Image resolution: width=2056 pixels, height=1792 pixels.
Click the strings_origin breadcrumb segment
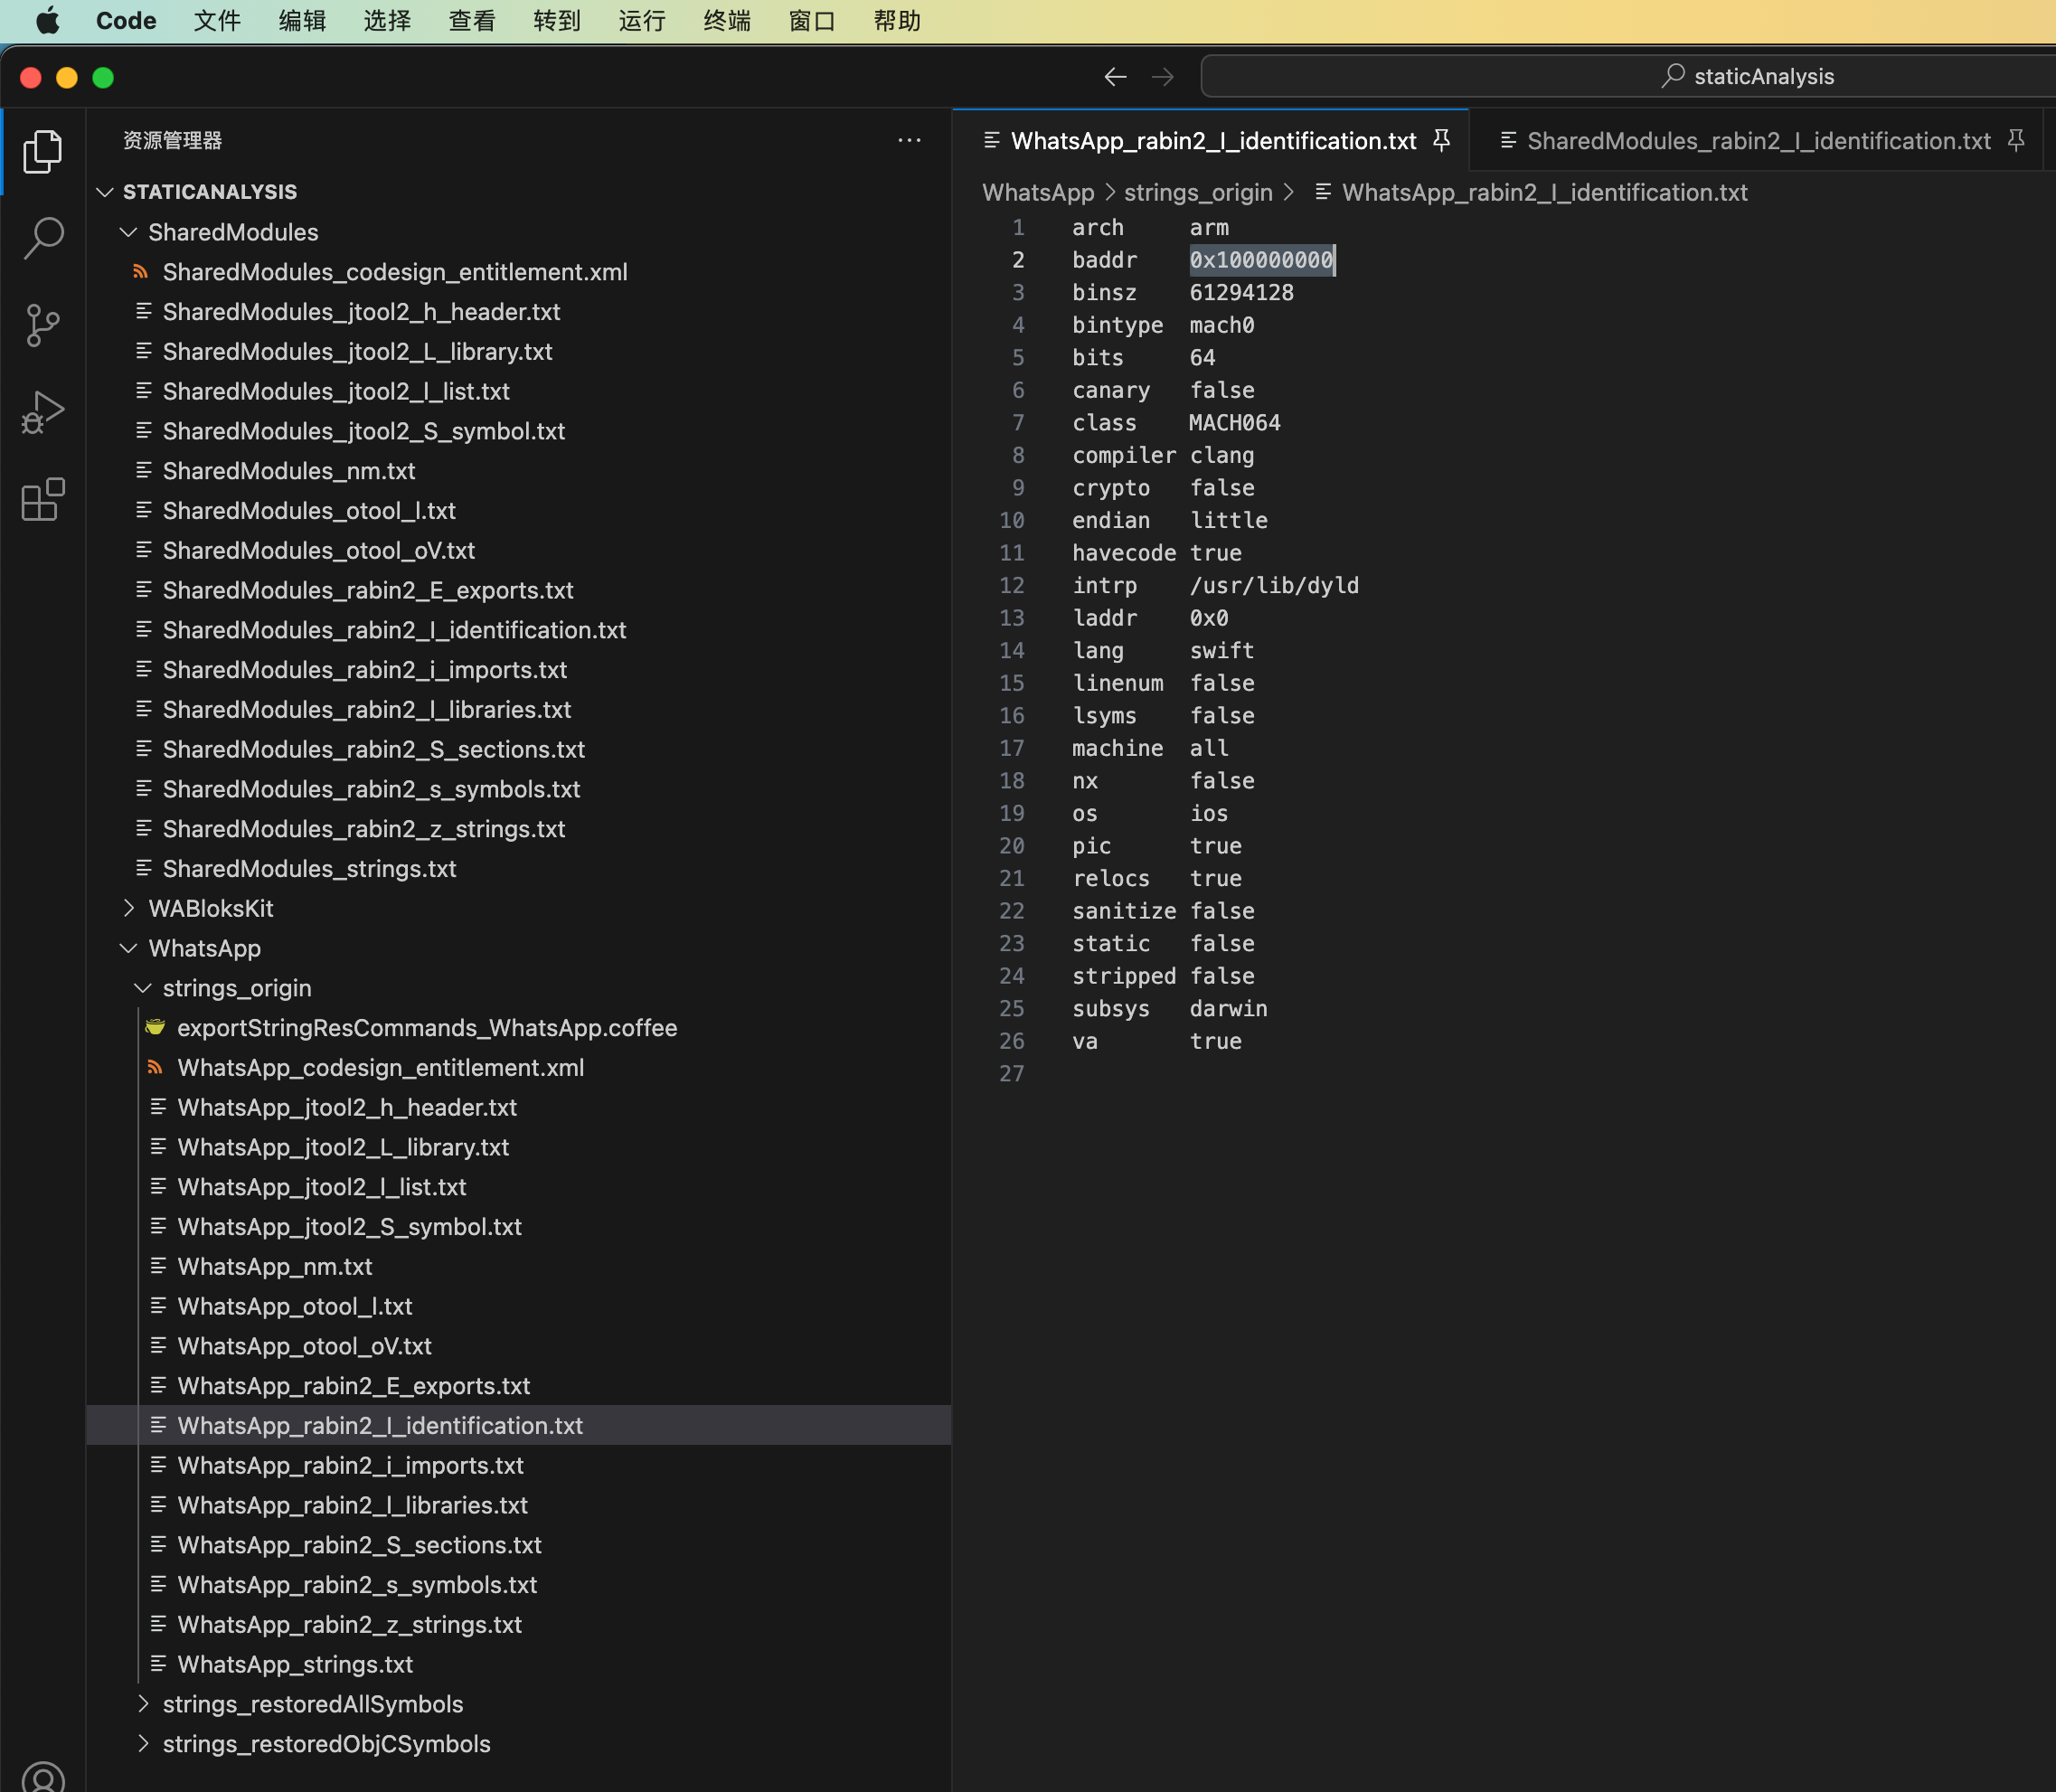pyautogui.click(x=1198, y=192)
